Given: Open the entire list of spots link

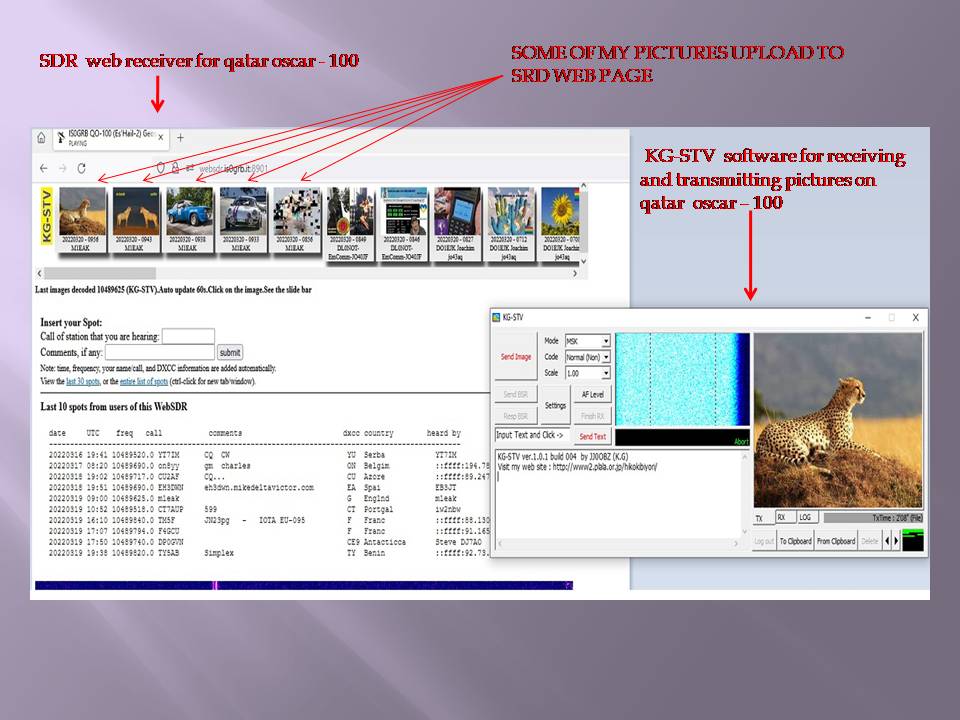Looking at the screenshot, I should tap(144, 381).
